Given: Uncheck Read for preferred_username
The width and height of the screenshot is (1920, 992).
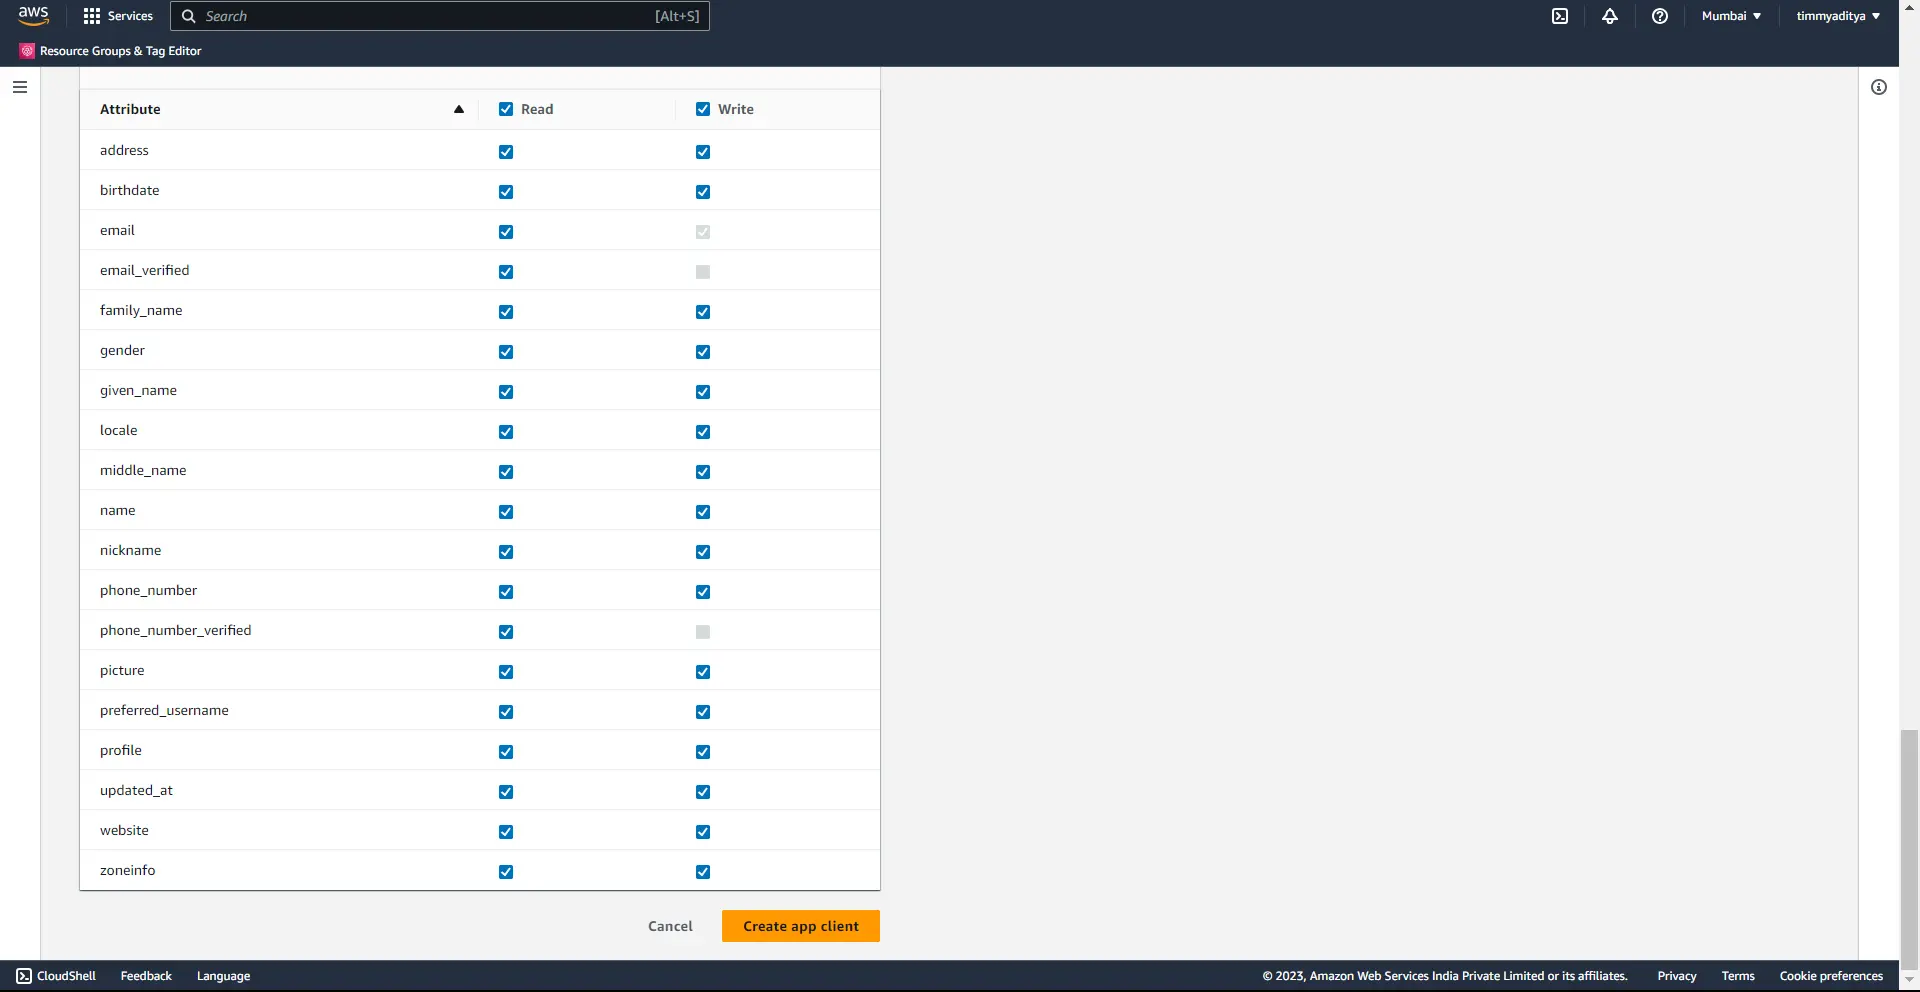Looking at the screenshot, I should point(506,712).
